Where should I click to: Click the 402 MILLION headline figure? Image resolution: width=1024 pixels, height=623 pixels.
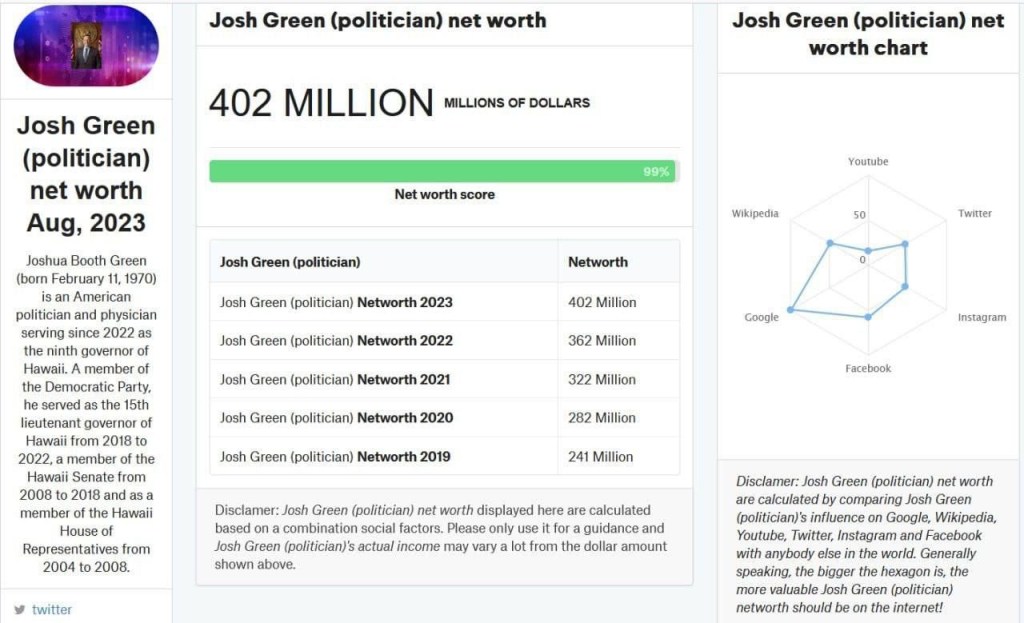tap(321, 103)
